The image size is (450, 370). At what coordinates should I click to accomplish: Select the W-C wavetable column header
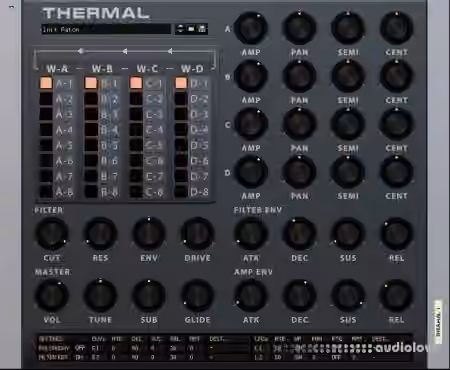tap(147, 69)
